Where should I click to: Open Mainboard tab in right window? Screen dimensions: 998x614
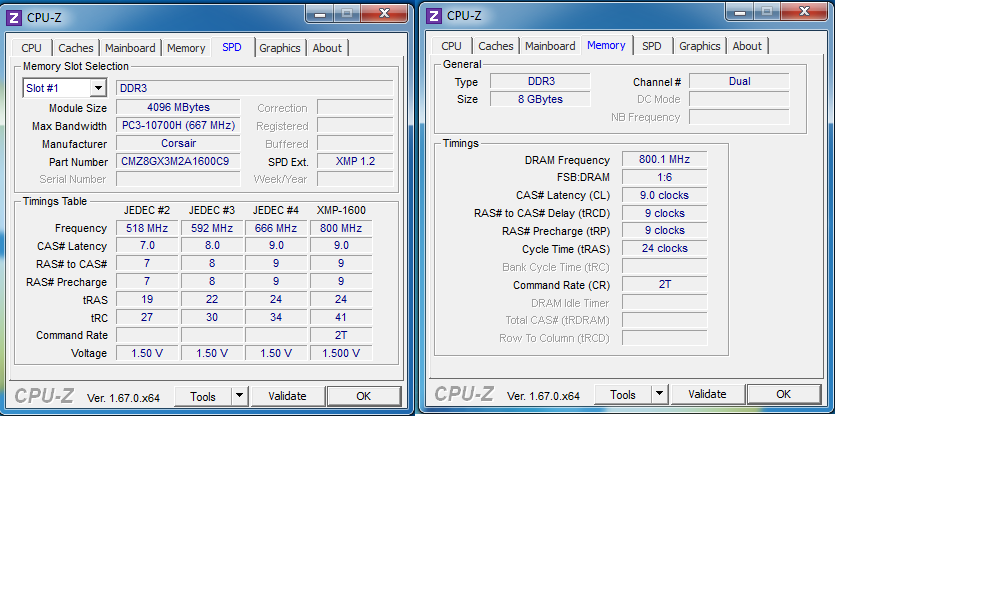pyautogui.click(x=550, y=46)
